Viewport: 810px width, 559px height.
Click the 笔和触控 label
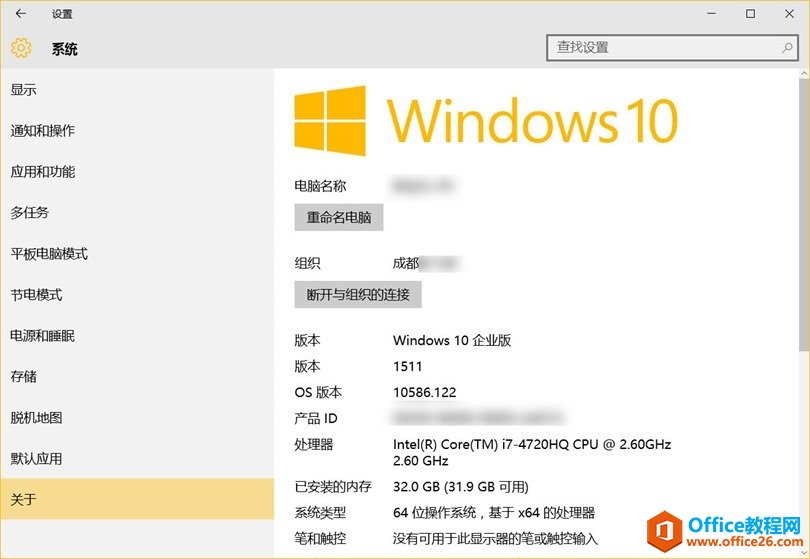pyautogui.click(x=320, y=539)
